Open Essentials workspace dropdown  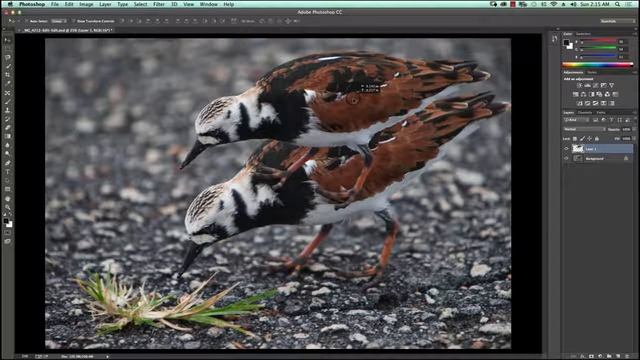(617, 21)
